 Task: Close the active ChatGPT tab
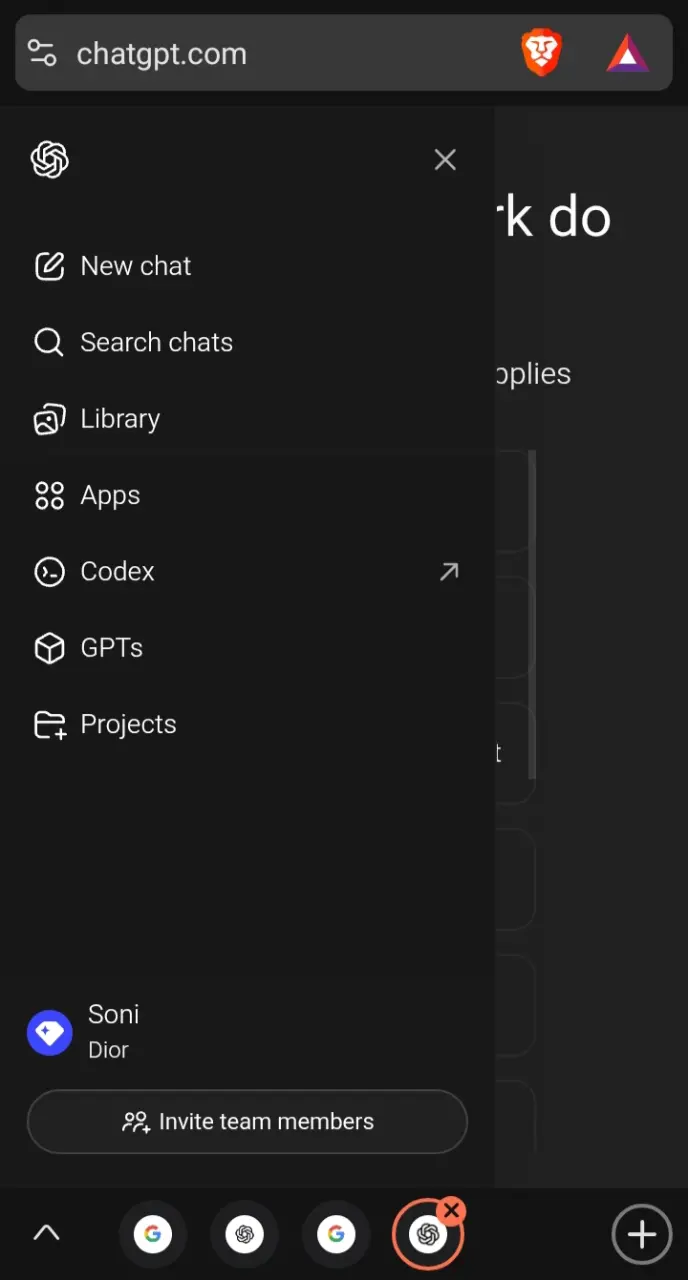point(452,1211)
